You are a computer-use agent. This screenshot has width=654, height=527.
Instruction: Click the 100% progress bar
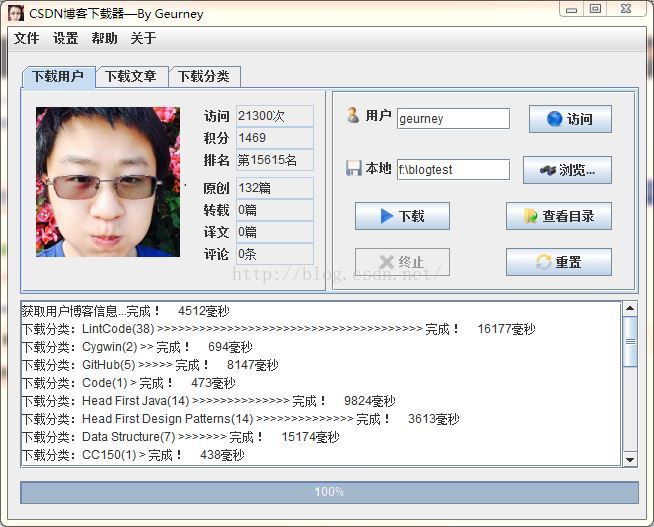pos(329,492)
